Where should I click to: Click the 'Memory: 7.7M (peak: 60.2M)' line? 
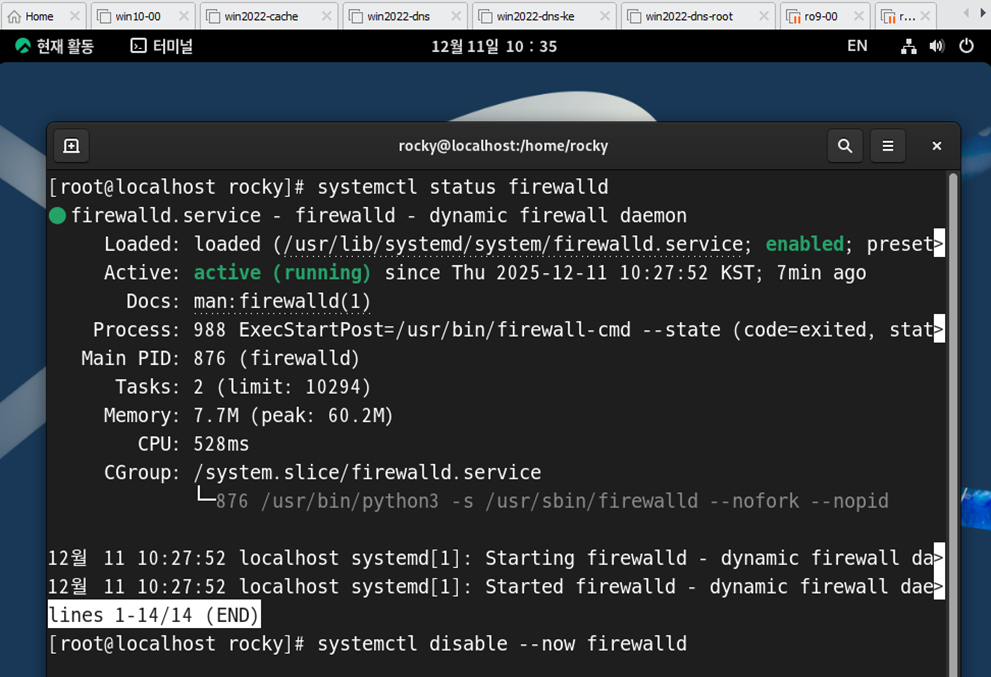(248, 415)
